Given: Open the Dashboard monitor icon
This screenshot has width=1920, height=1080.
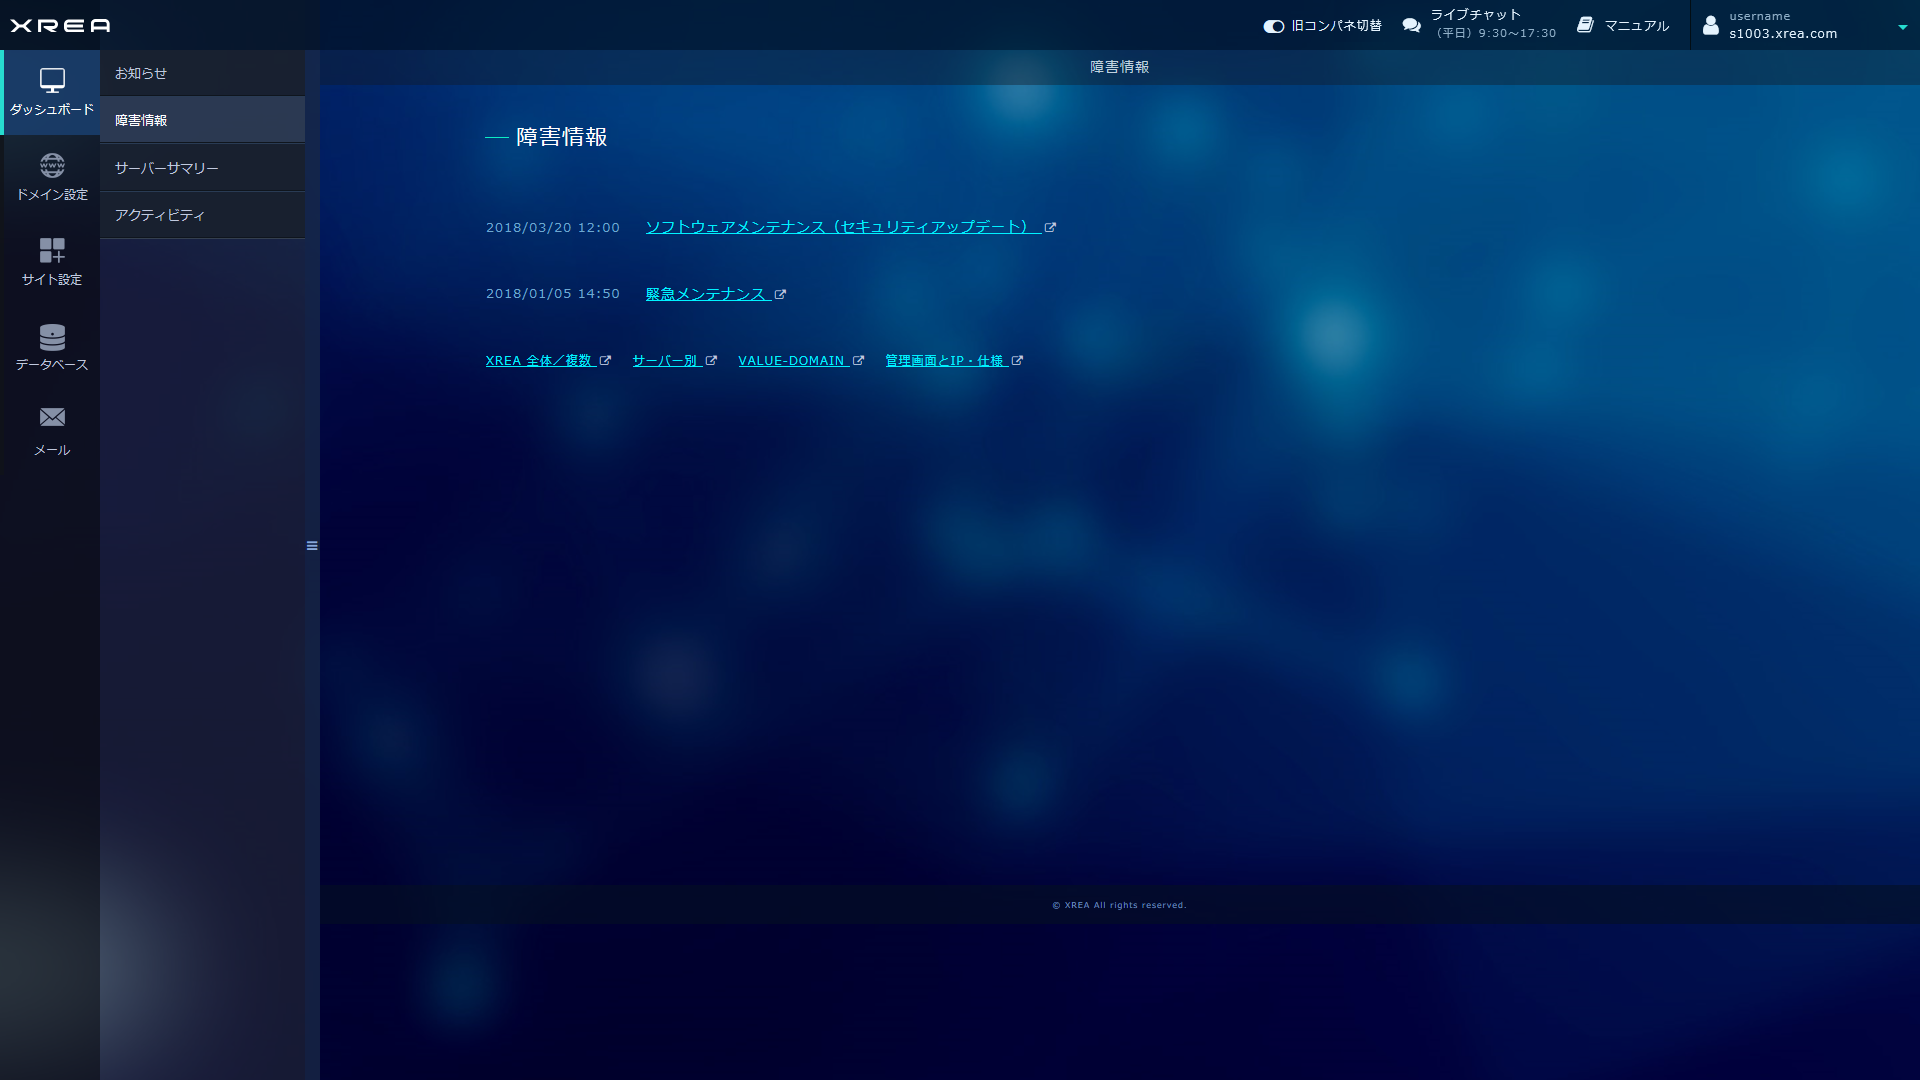Looking at the screenshot, I should pos(52,80).
